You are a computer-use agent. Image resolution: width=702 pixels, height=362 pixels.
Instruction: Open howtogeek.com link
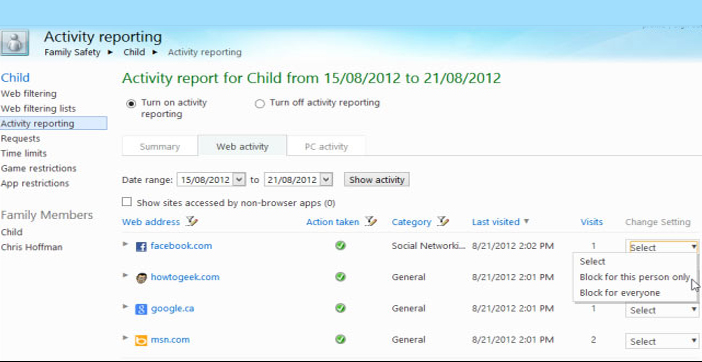[185, 277]
